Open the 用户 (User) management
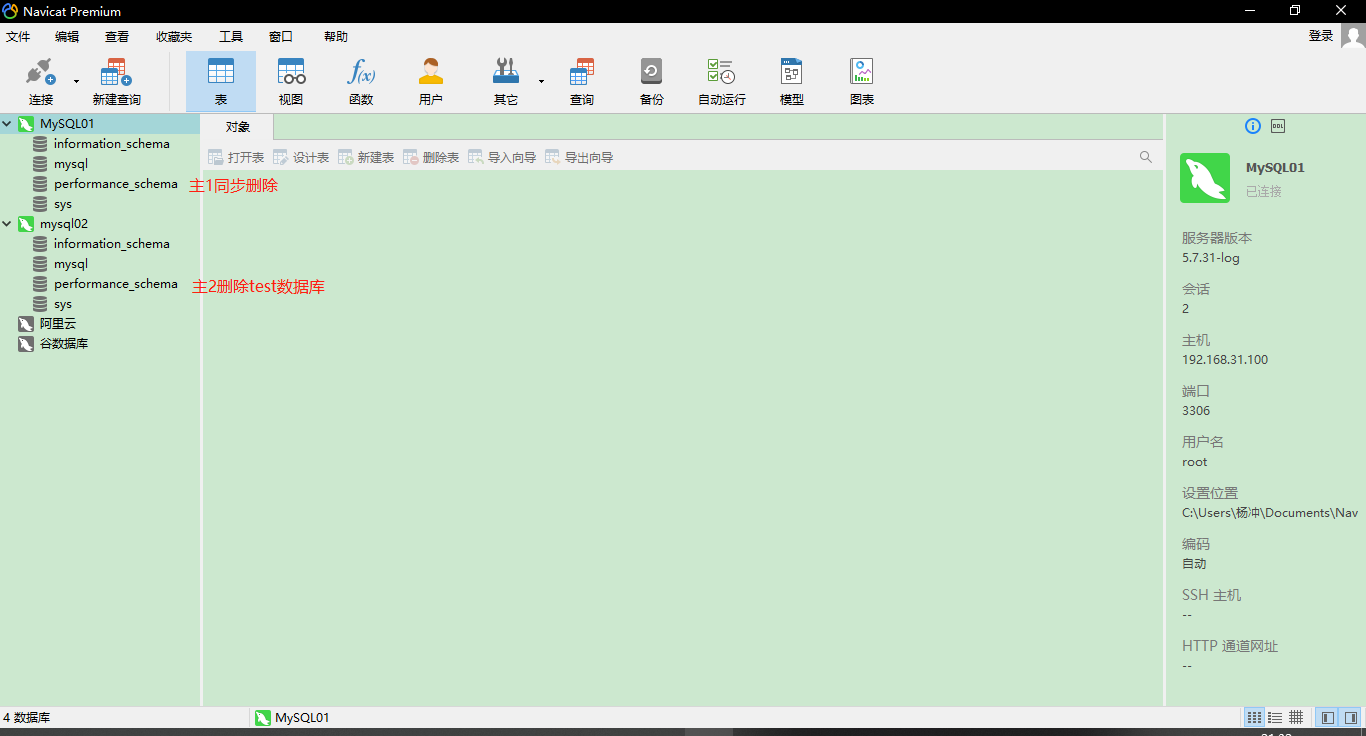The width and height of the screenshot is (1366, 736). coord(431,81)
